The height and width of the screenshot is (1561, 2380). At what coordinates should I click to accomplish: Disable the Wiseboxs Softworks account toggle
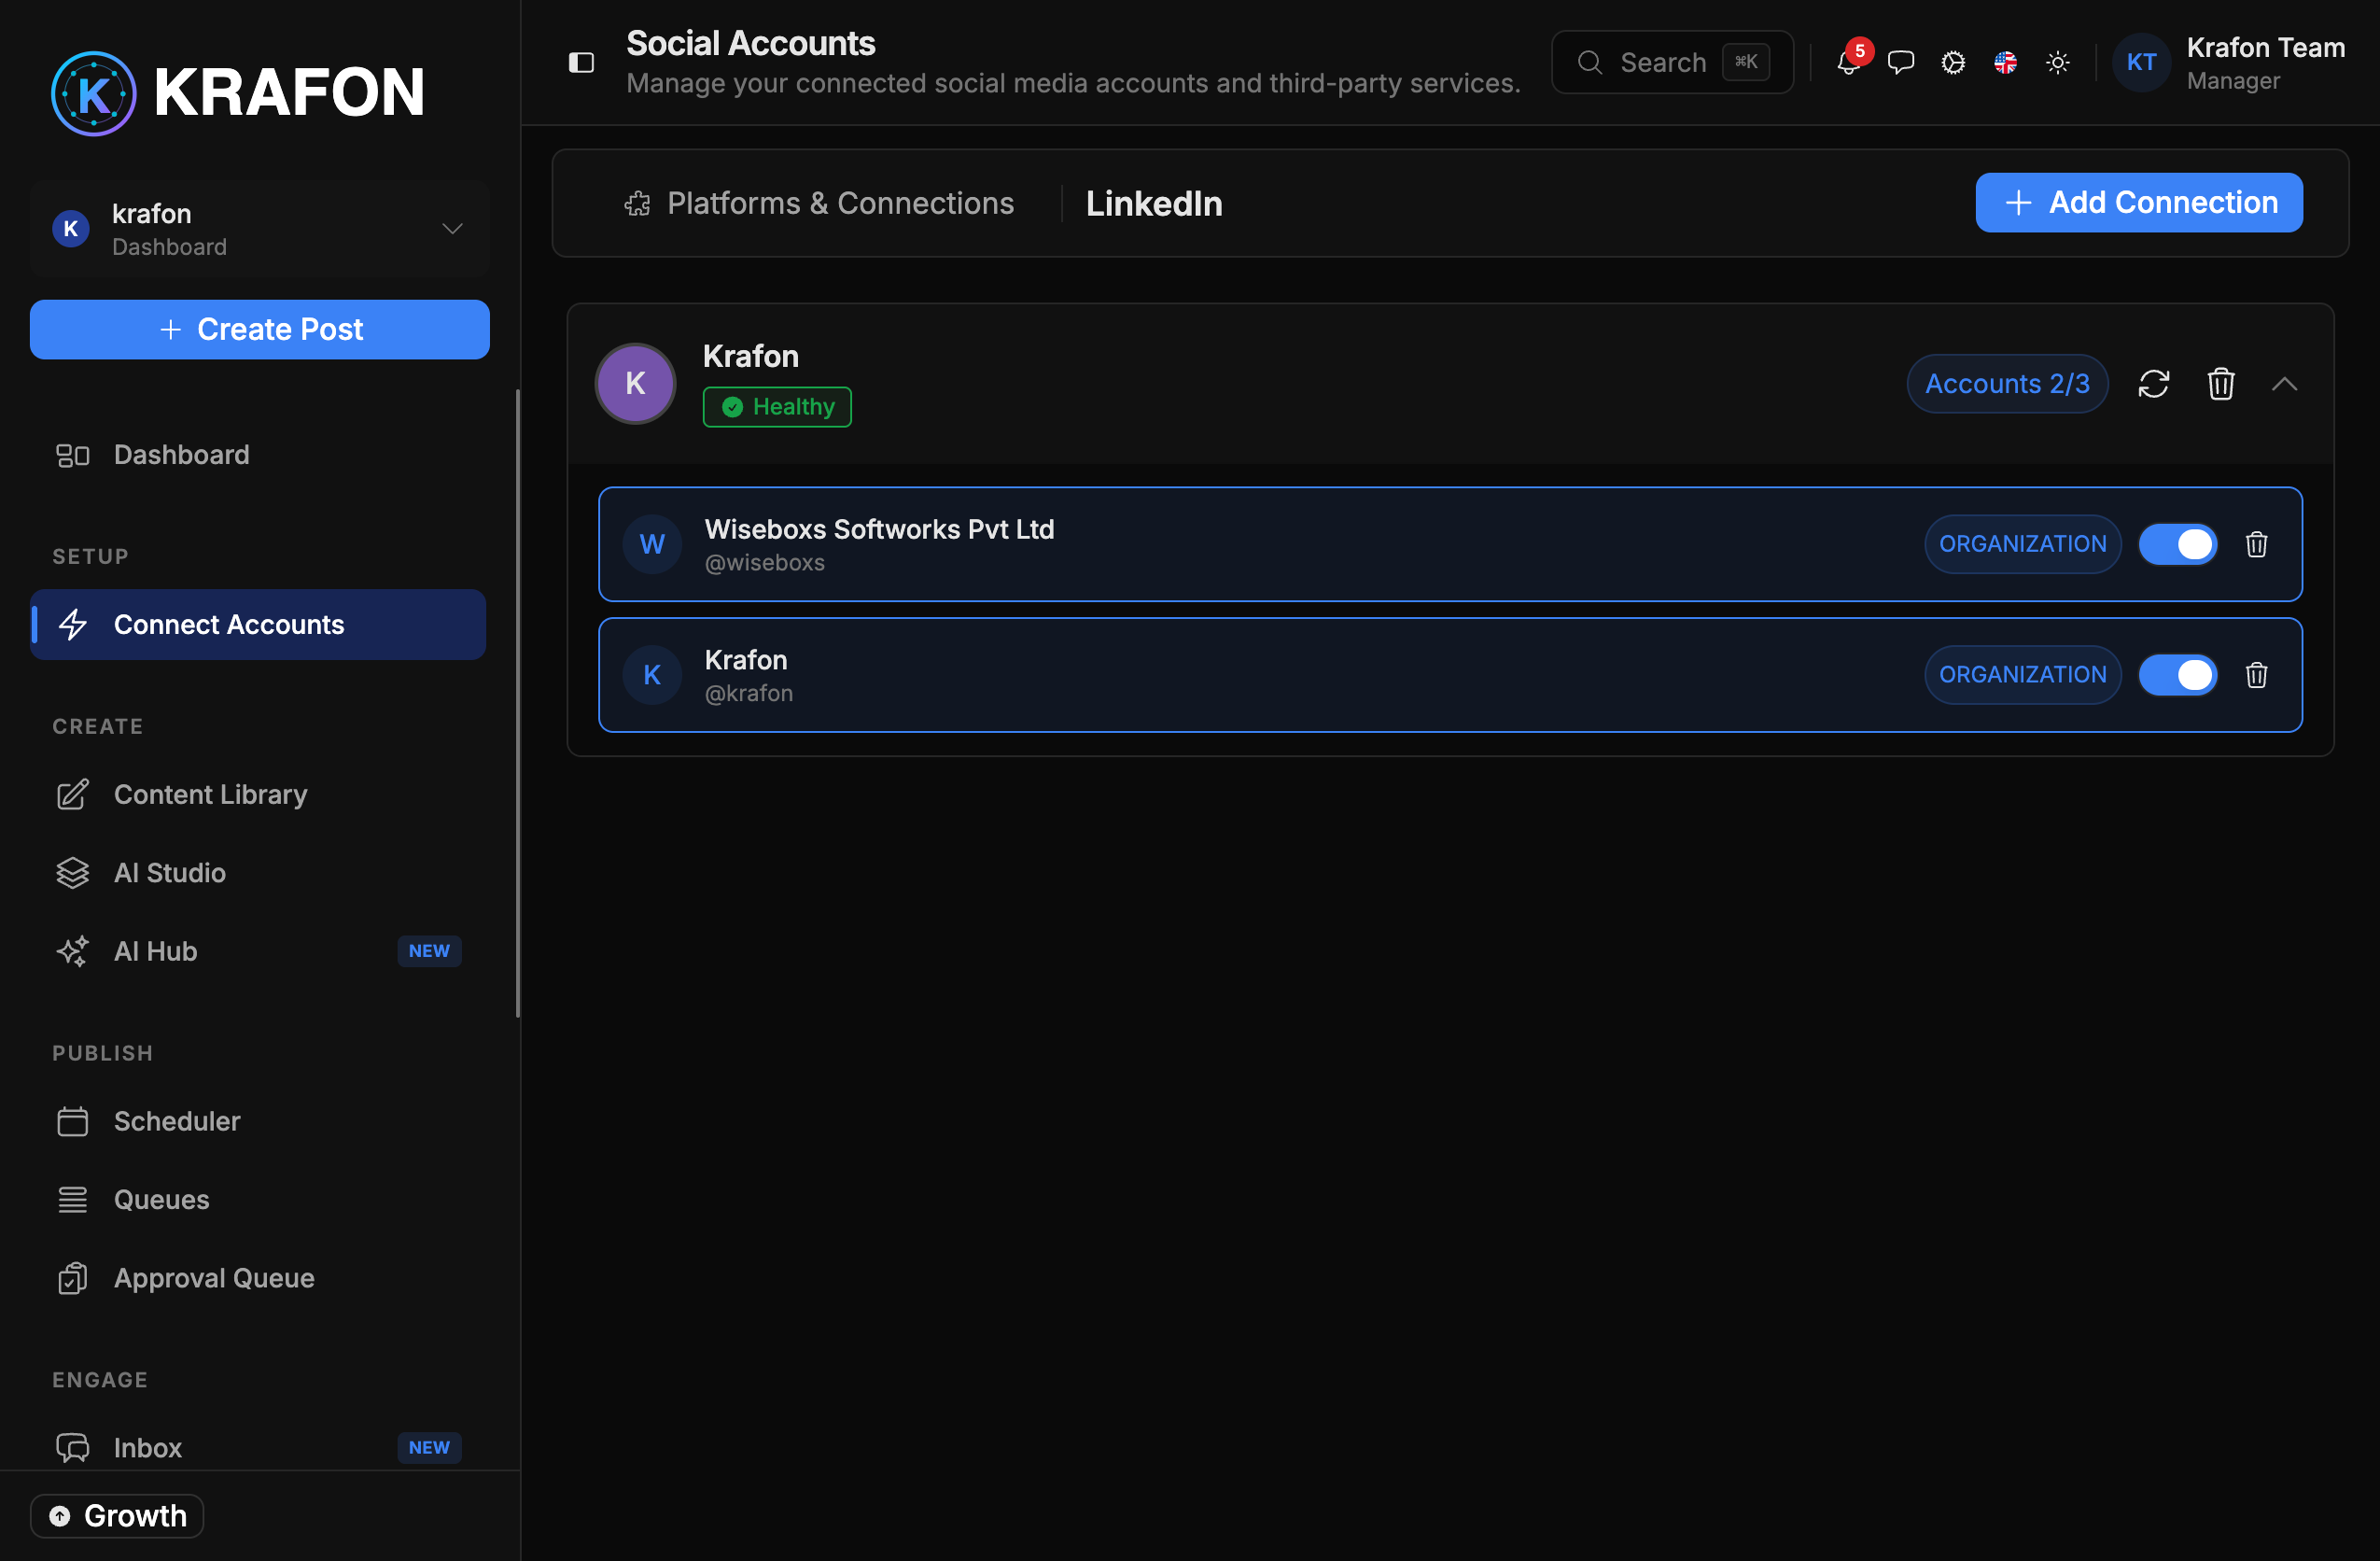click(2178, 544)
